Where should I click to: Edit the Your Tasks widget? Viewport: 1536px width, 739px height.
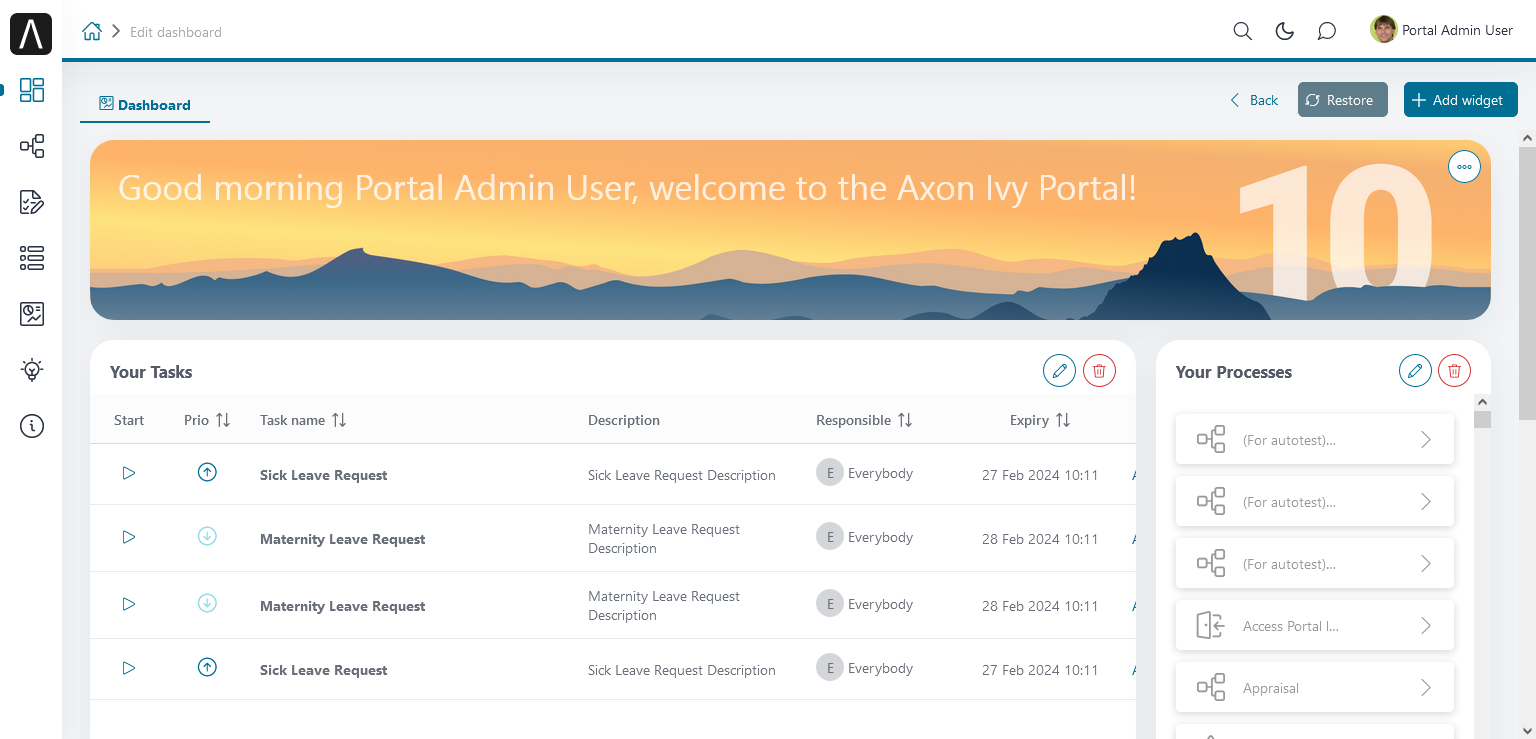pos(1060,371)
